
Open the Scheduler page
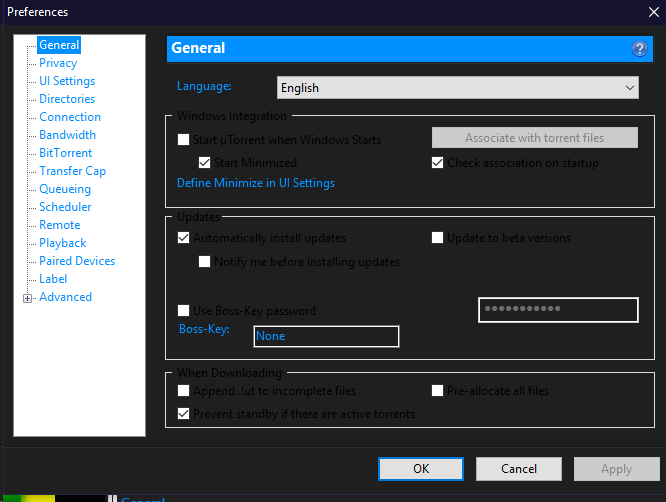click(x=65, y=207)
